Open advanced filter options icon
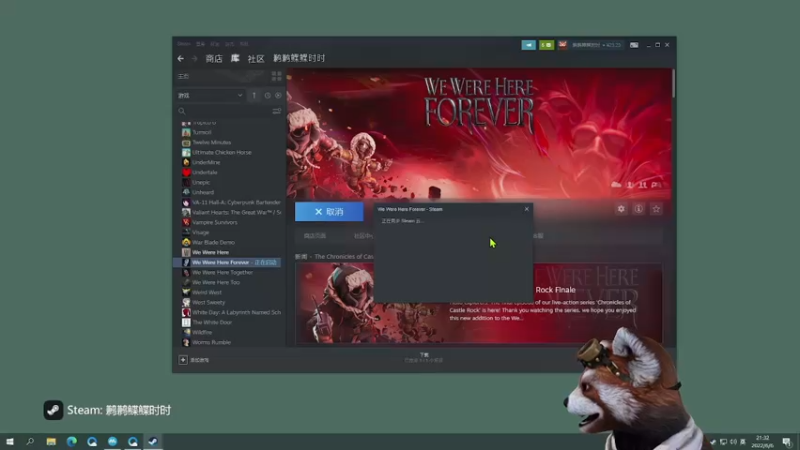 click(277, 111)
